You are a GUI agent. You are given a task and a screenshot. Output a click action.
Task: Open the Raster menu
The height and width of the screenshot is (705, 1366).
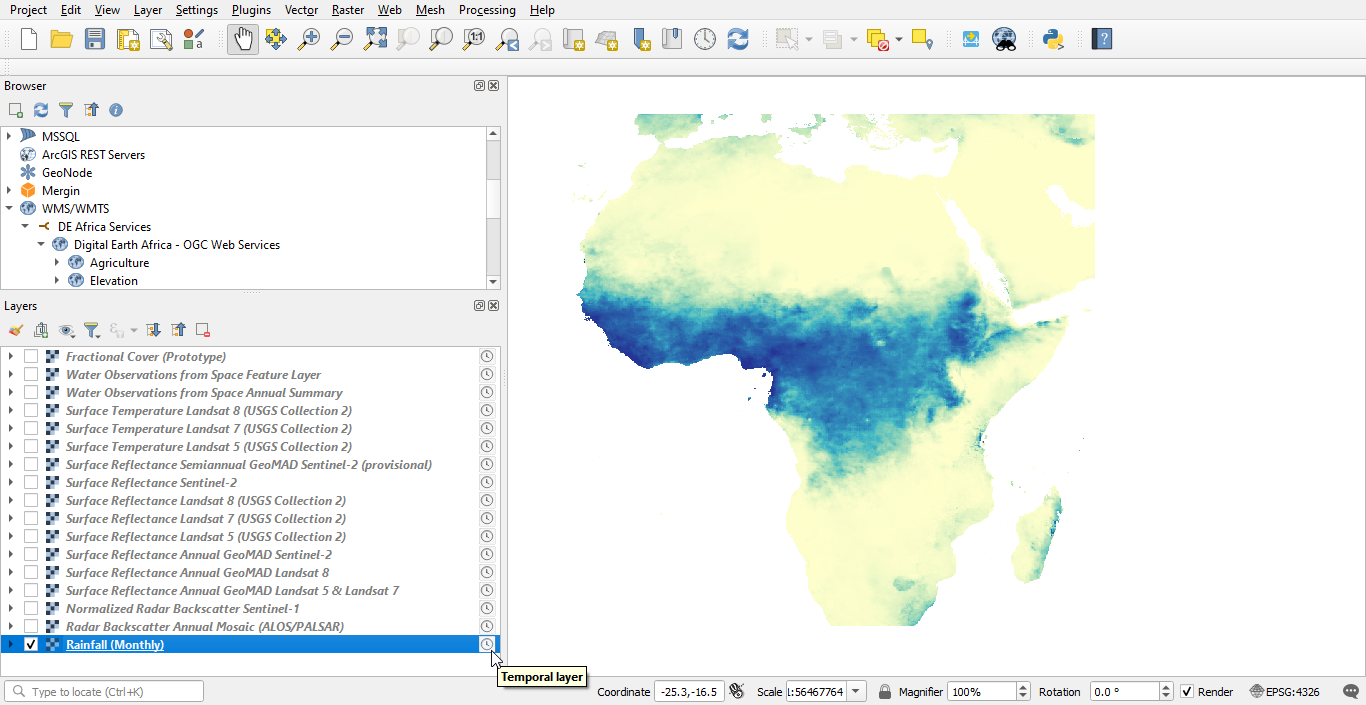tap(347, 10)
